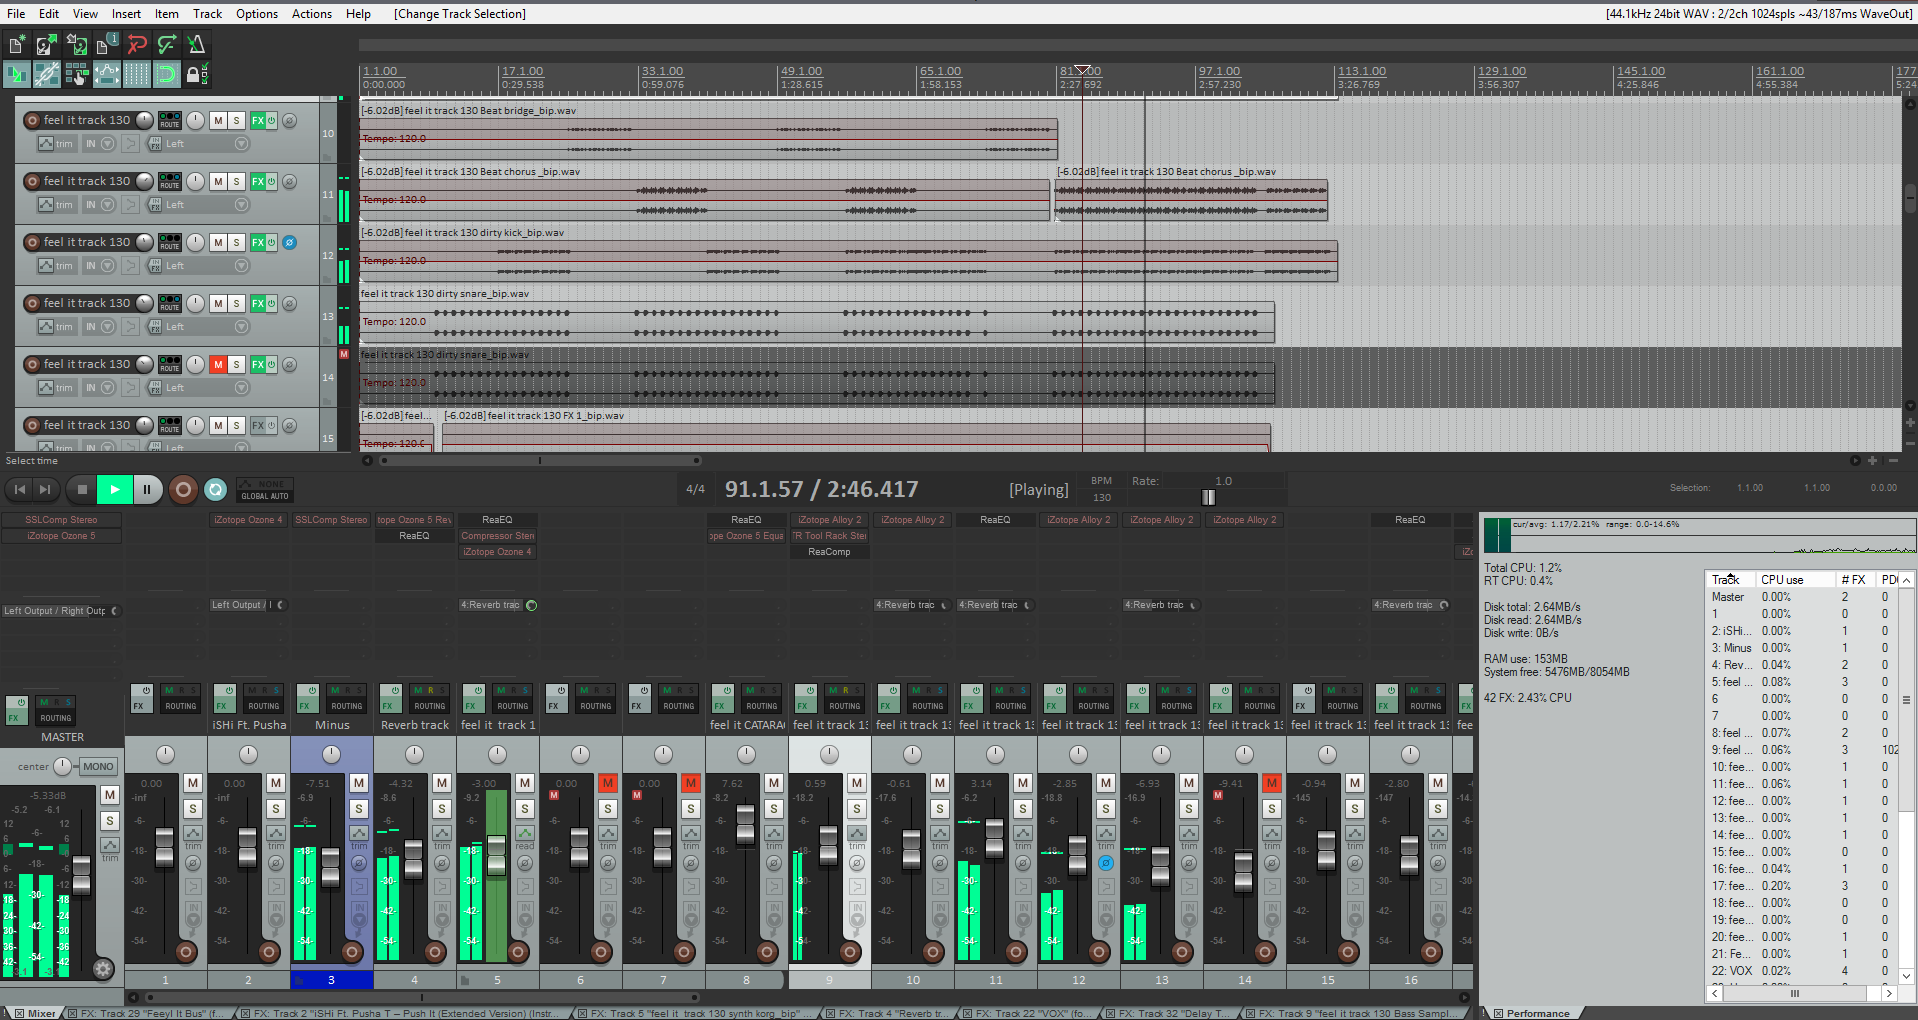This screenshot has width=1918, height=1020.
Task: Stop playback in the transport bar
Action: (x=82, y=489)
